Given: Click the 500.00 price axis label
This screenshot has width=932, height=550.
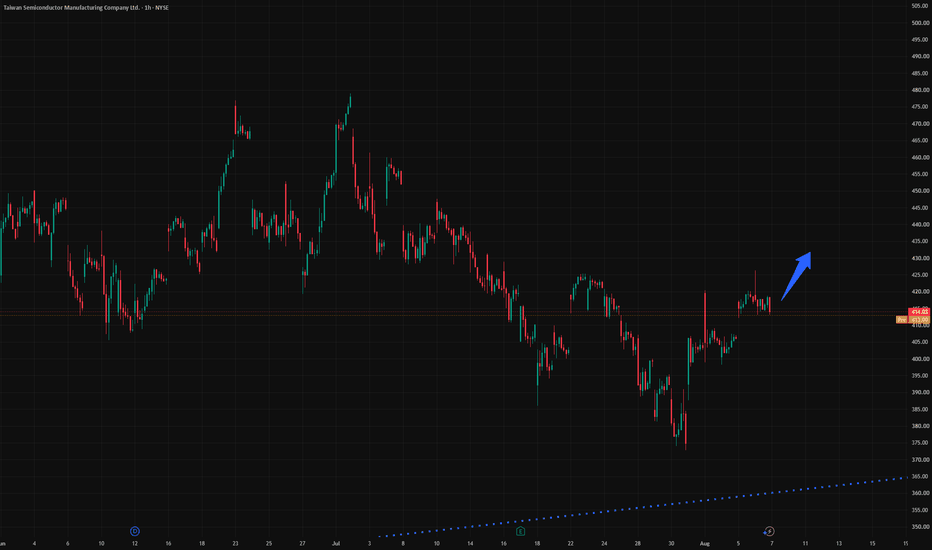Looking at the screenshot, I should pos(920,23).
